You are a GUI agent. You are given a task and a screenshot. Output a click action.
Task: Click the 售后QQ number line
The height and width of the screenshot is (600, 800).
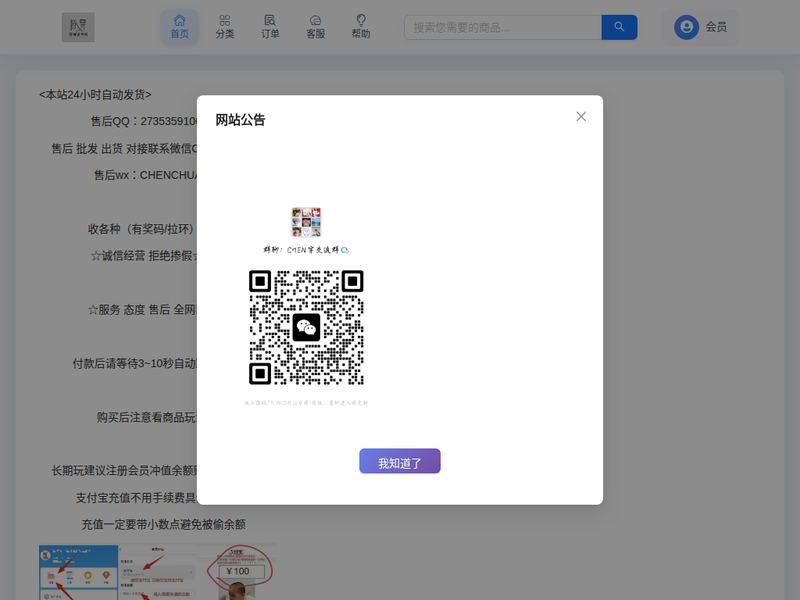click(144, 121)
